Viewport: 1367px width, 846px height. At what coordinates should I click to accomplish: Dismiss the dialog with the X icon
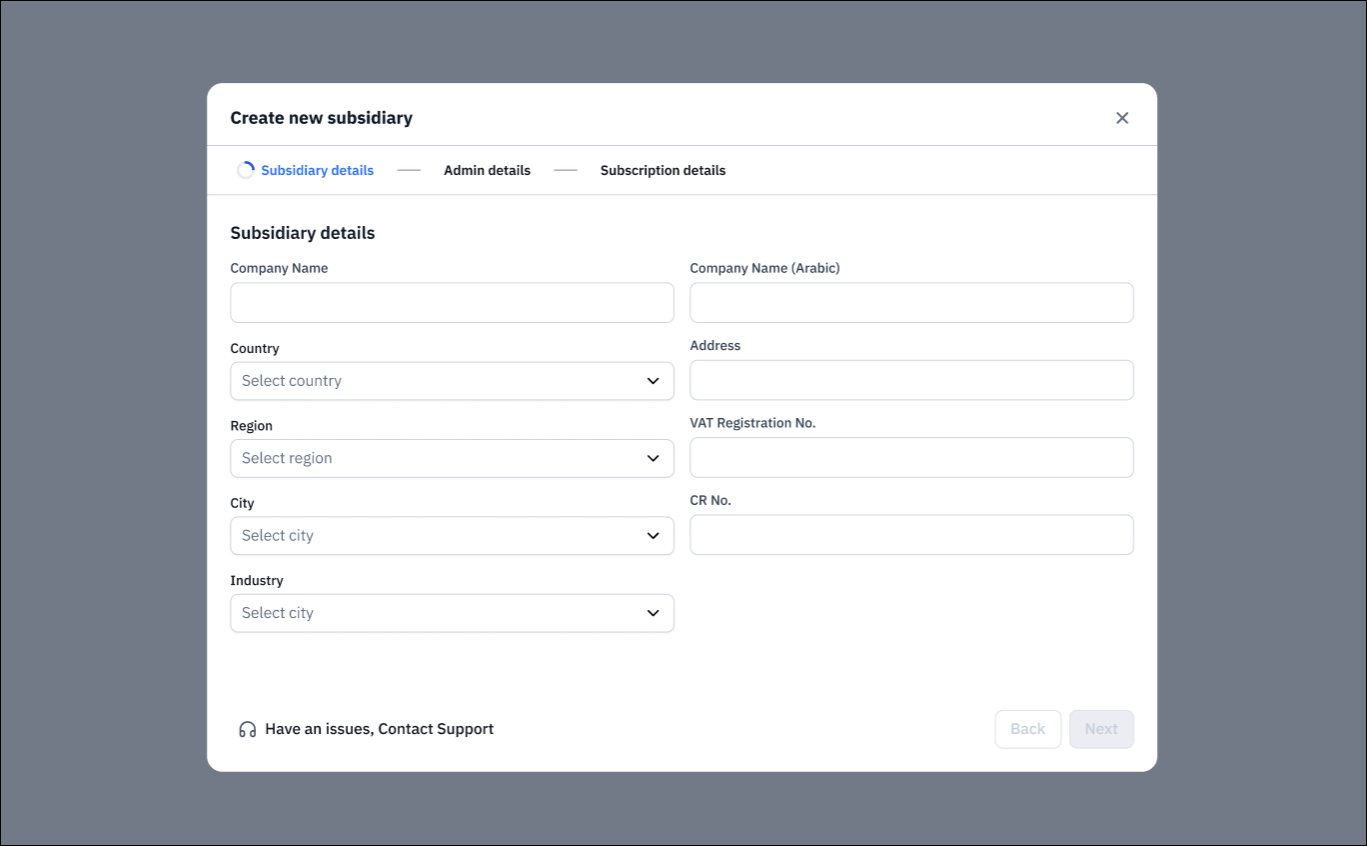[x=1122, y=117]
